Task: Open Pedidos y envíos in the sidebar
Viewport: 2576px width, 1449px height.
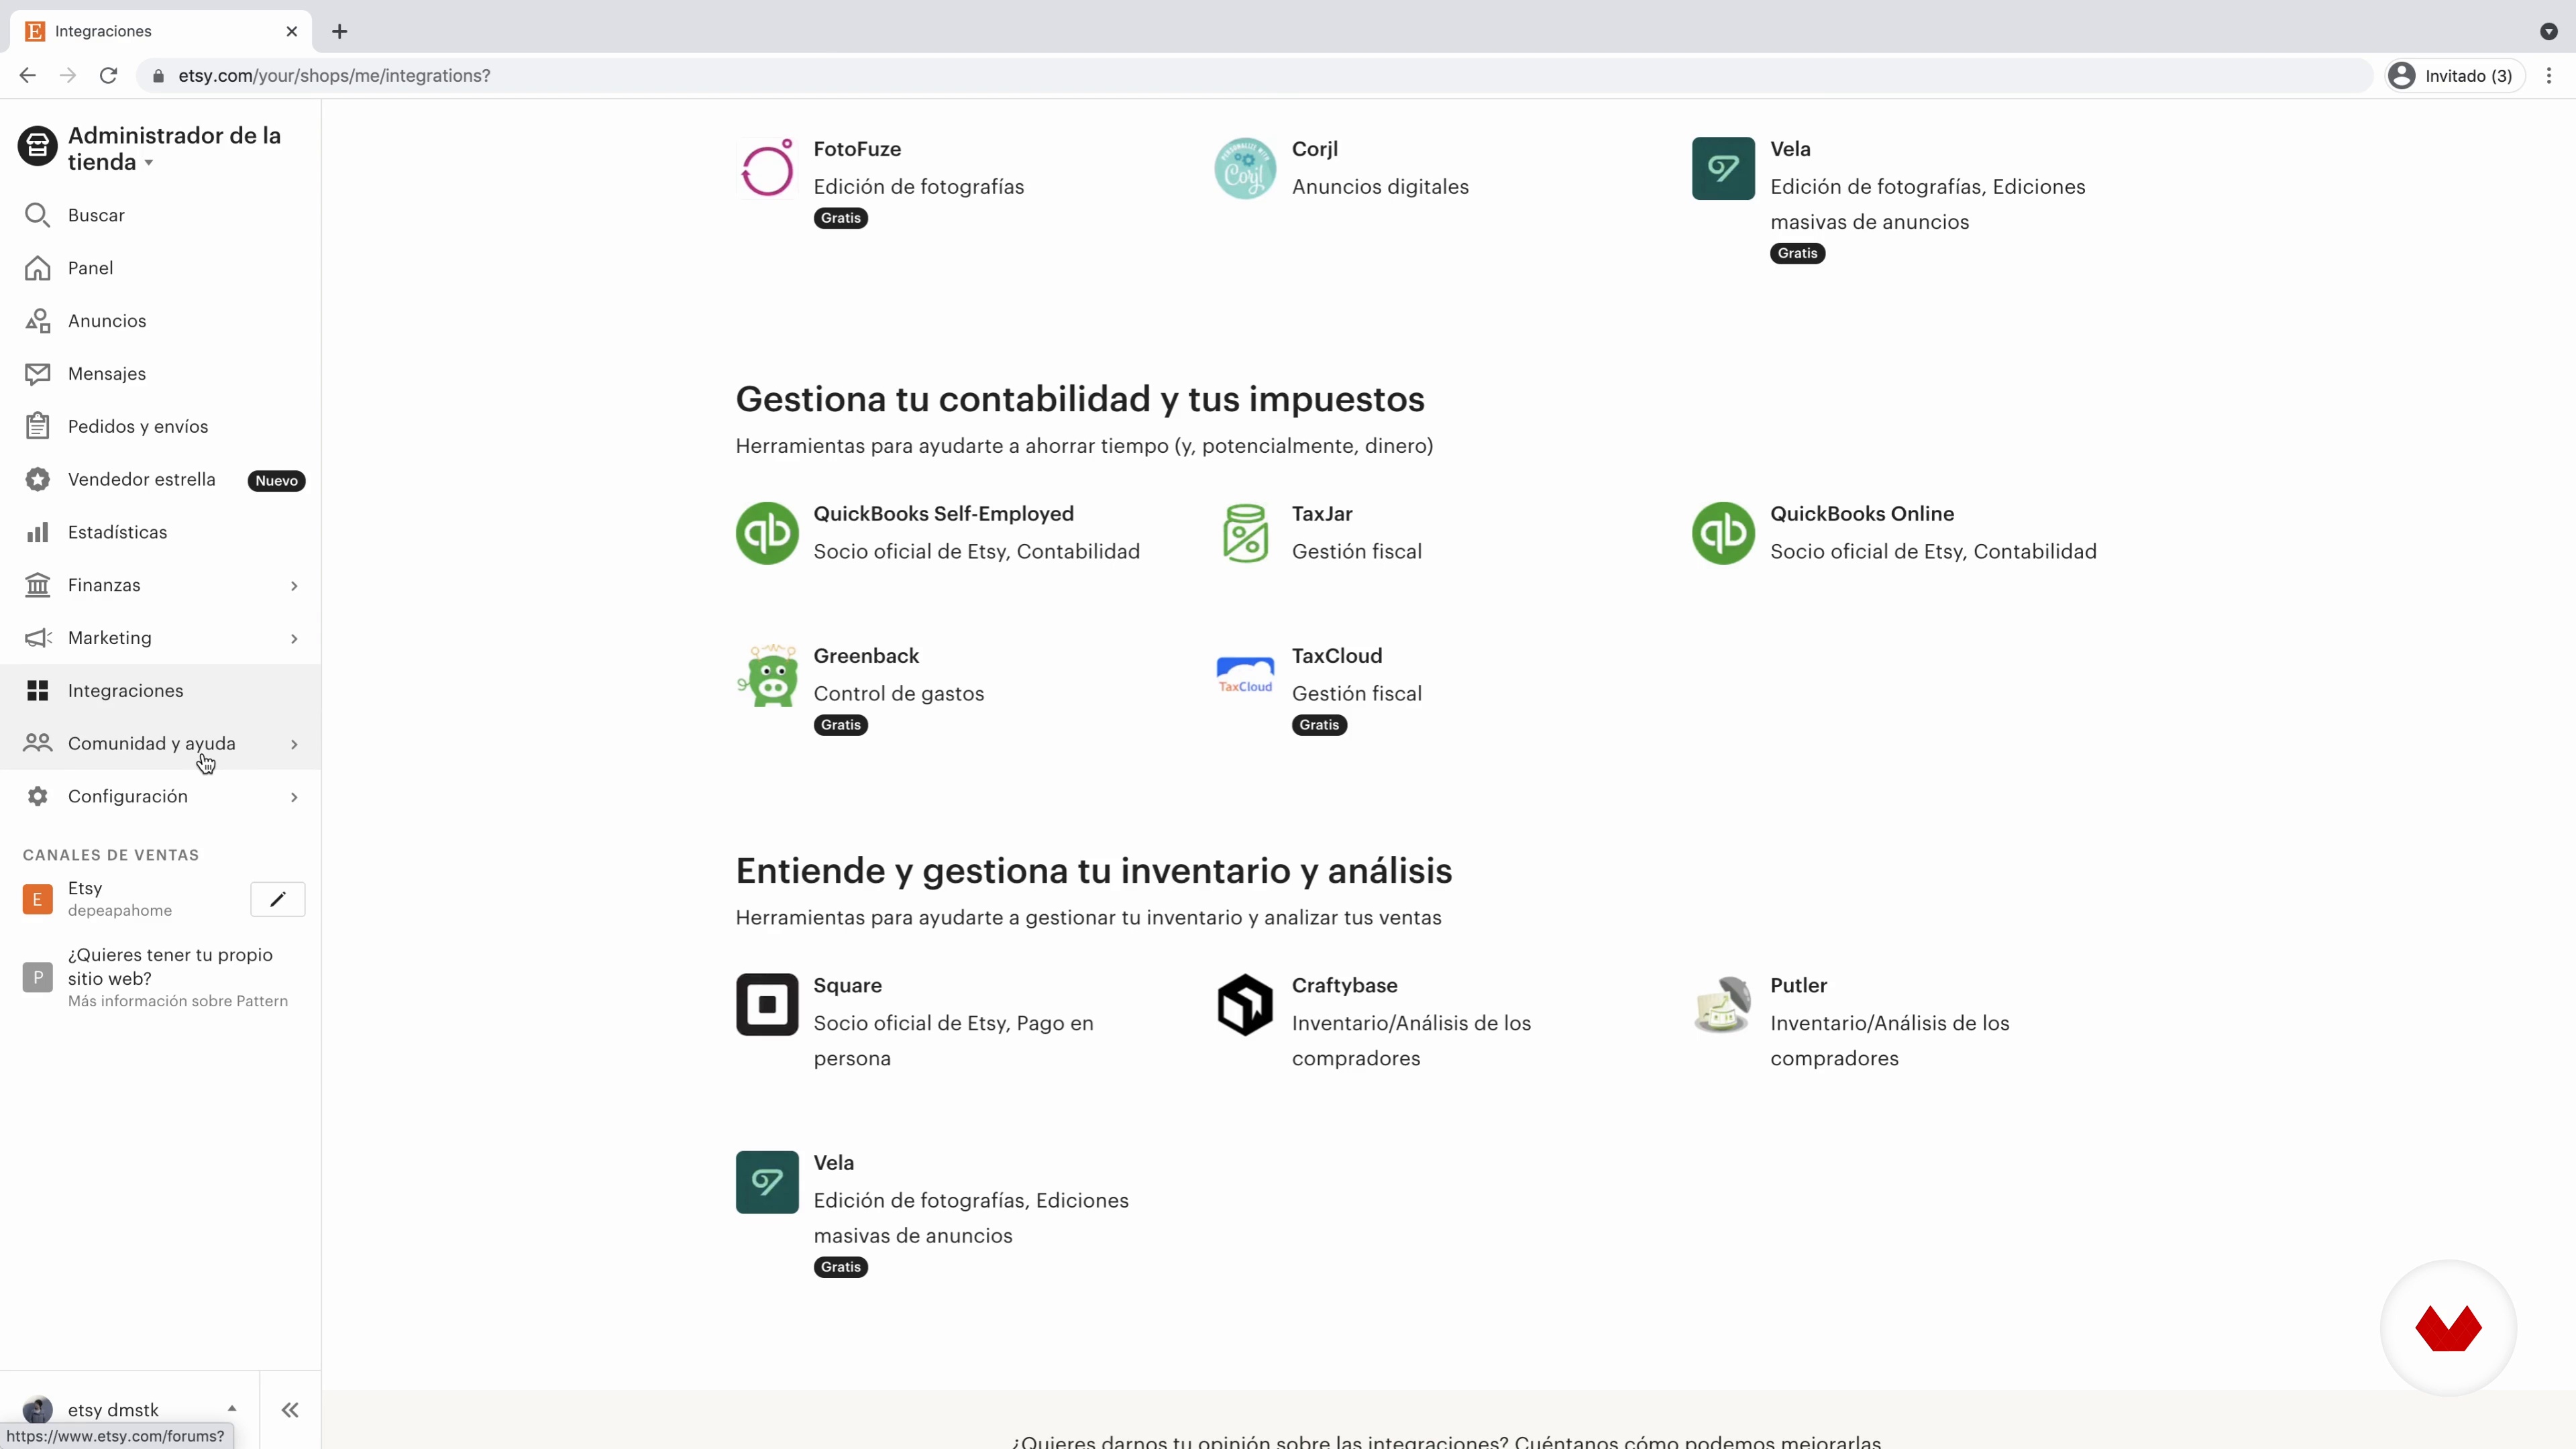Action: 160,426
